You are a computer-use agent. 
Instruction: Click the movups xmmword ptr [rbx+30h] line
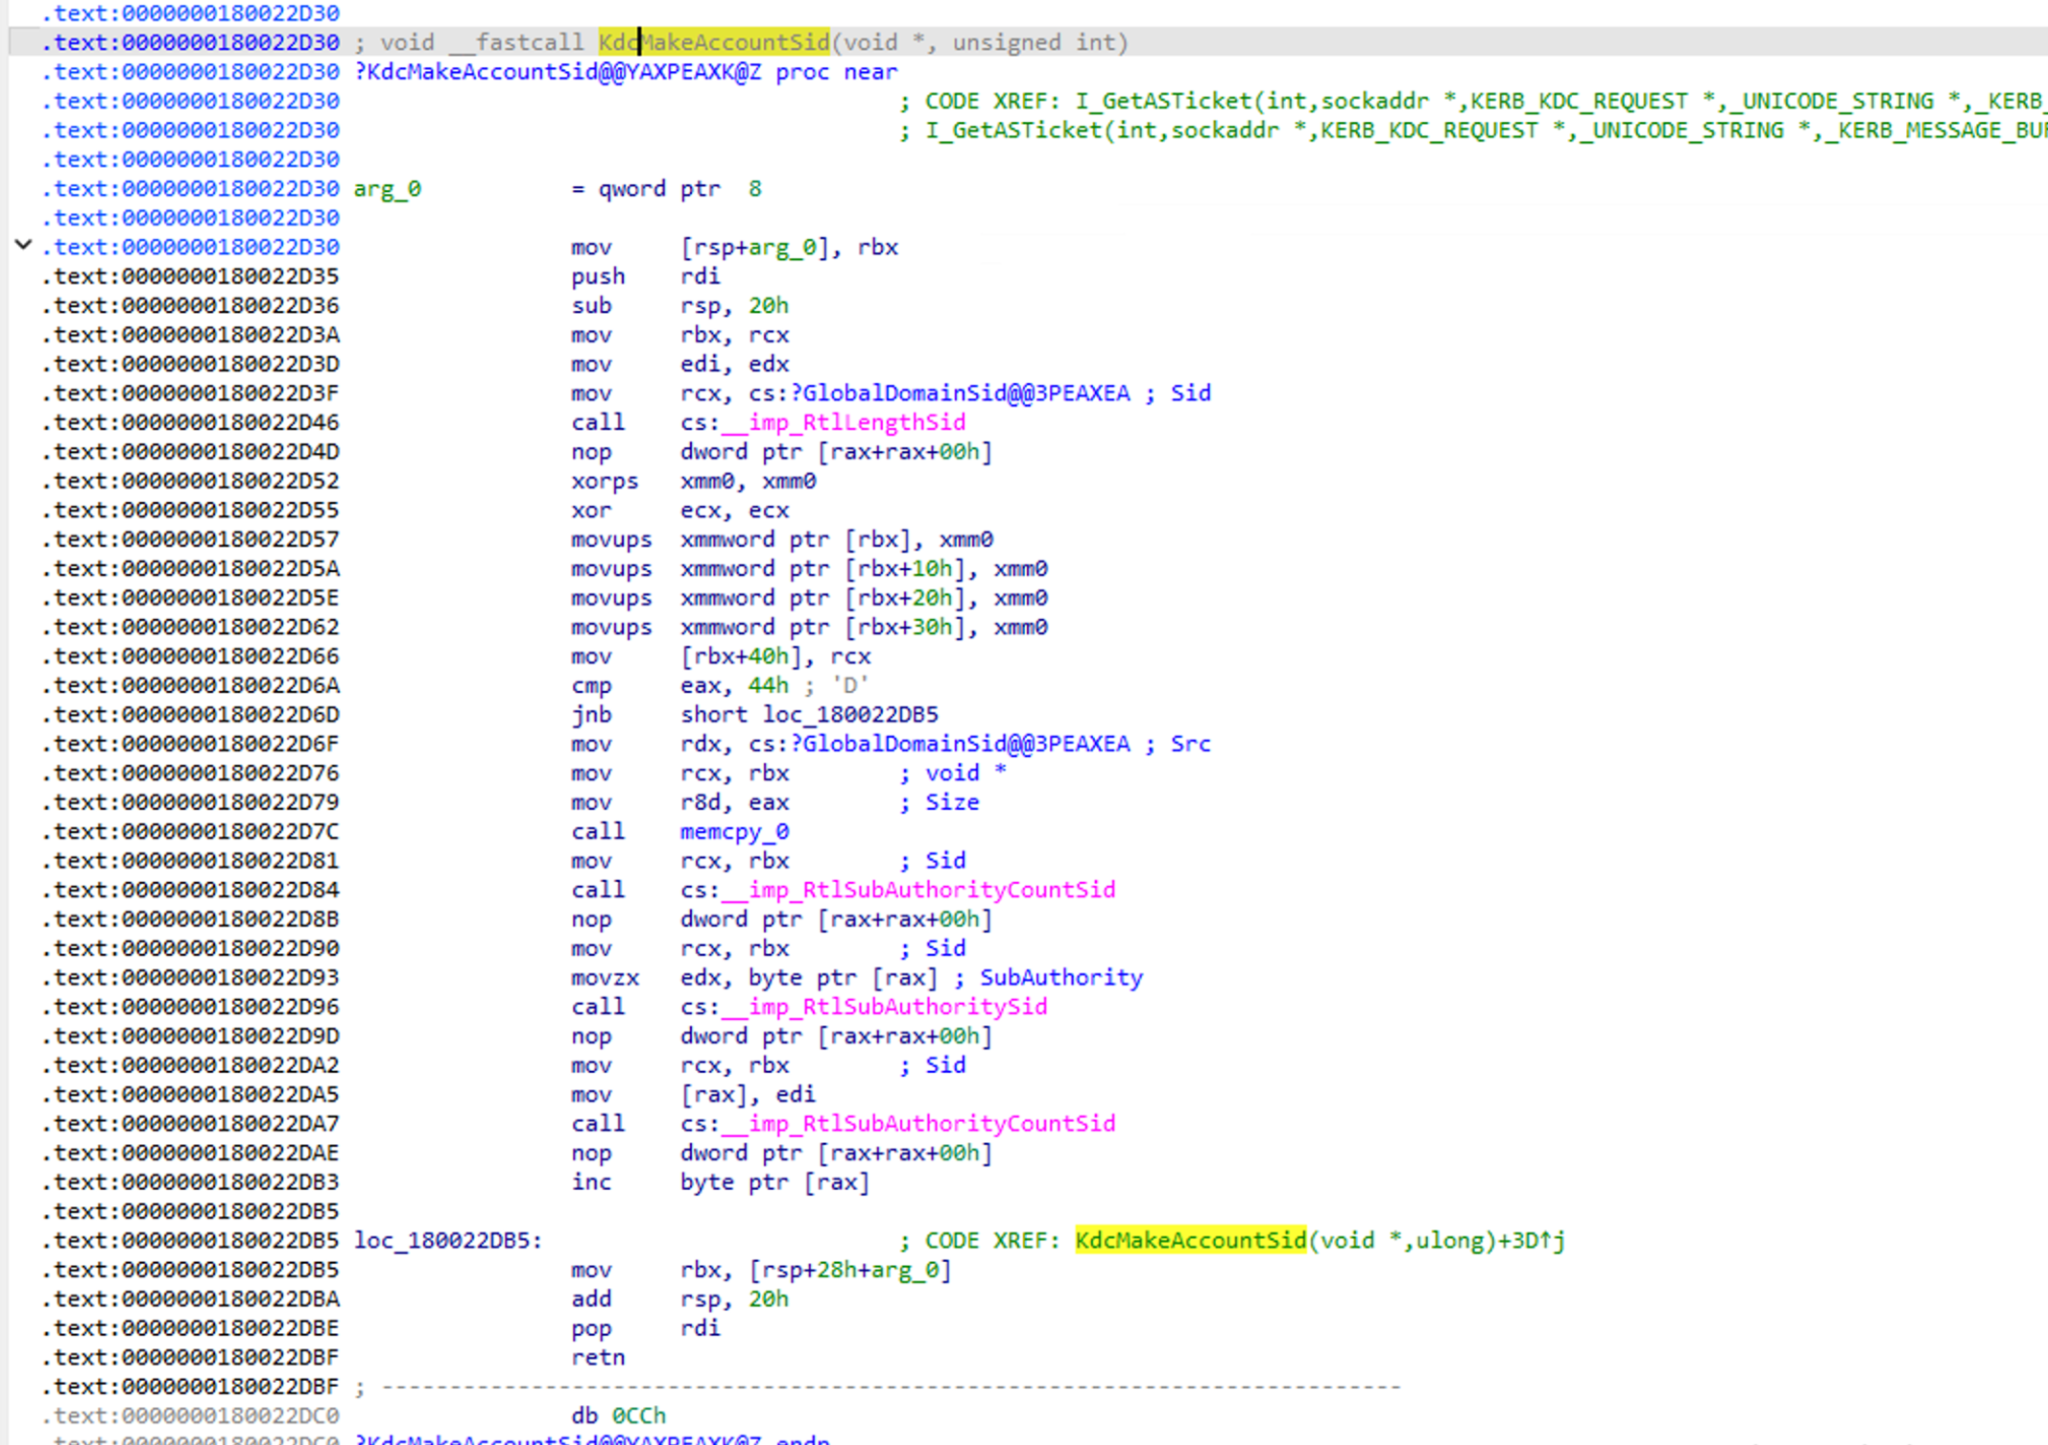[x=809, y=627]
